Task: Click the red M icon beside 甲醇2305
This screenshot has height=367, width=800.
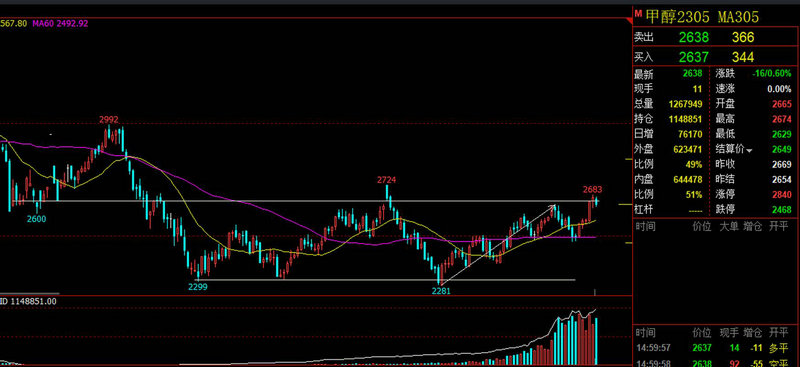Action: coord(638,14)
